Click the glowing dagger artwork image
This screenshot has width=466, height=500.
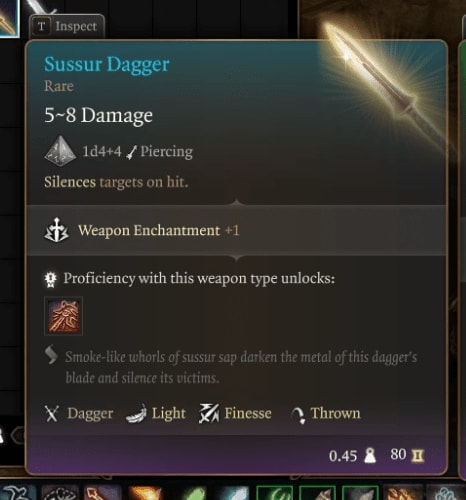(383, 83)
